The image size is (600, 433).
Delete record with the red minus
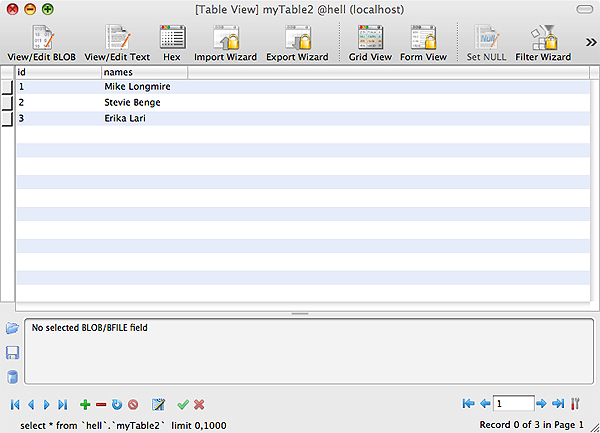point(101,405)
